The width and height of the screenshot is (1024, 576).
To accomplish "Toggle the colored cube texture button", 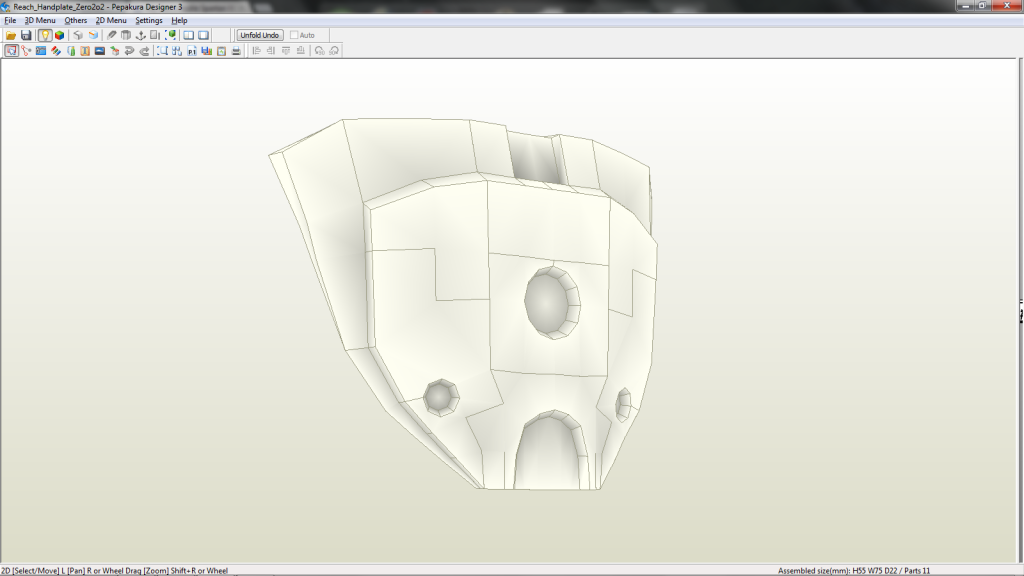I will click(59, 35).
